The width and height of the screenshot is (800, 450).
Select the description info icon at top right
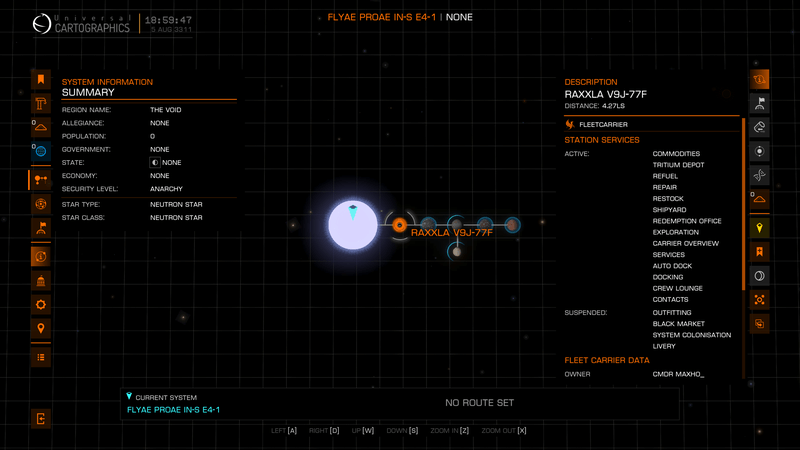coord(760,80)
